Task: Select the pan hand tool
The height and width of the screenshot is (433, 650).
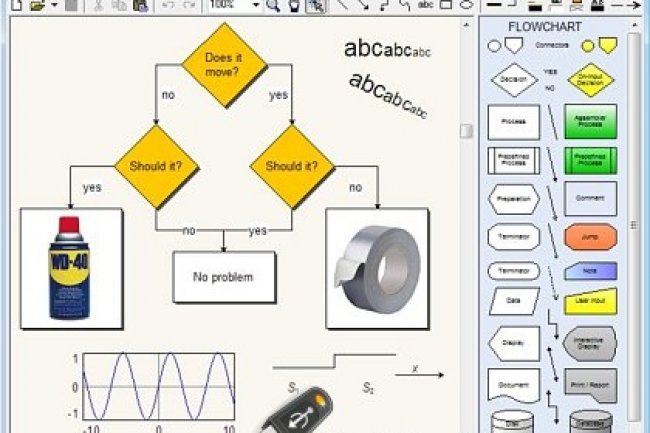Action: [x=294, y=6]
